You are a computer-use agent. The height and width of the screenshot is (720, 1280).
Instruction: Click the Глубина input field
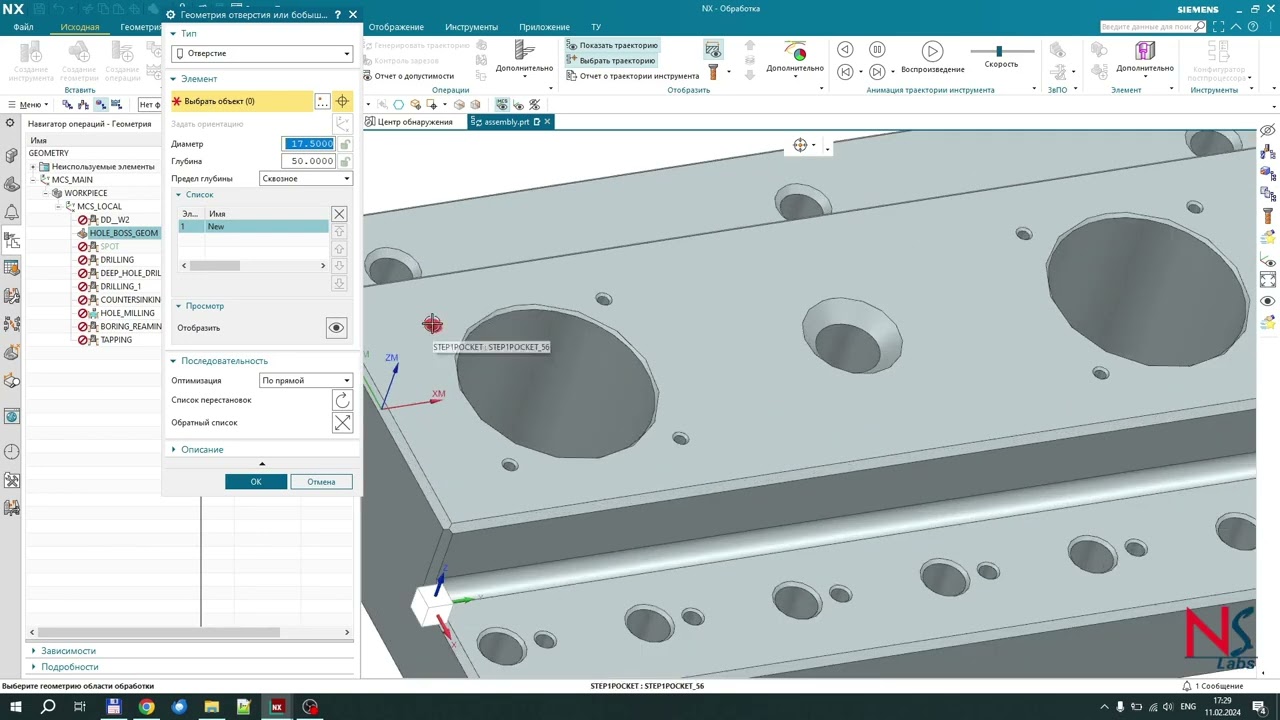click(310, 161)
